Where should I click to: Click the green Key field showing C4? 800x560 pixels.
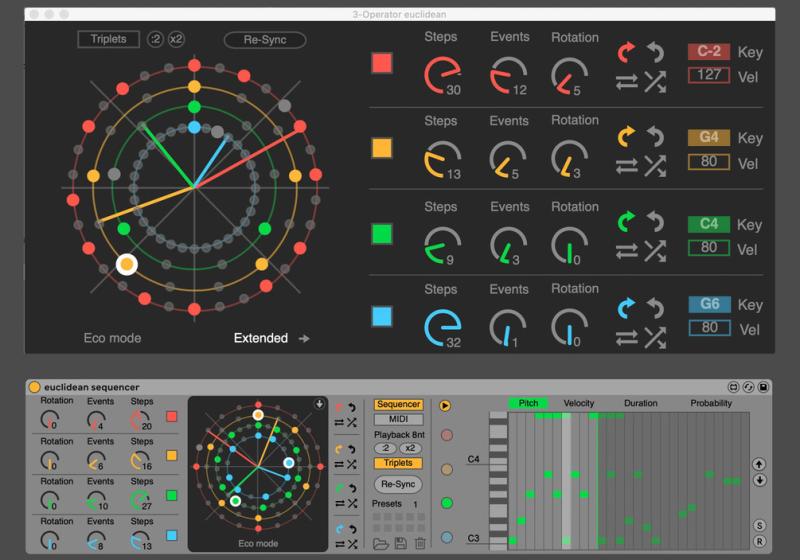pyautogui.click(x=709, y=224)
